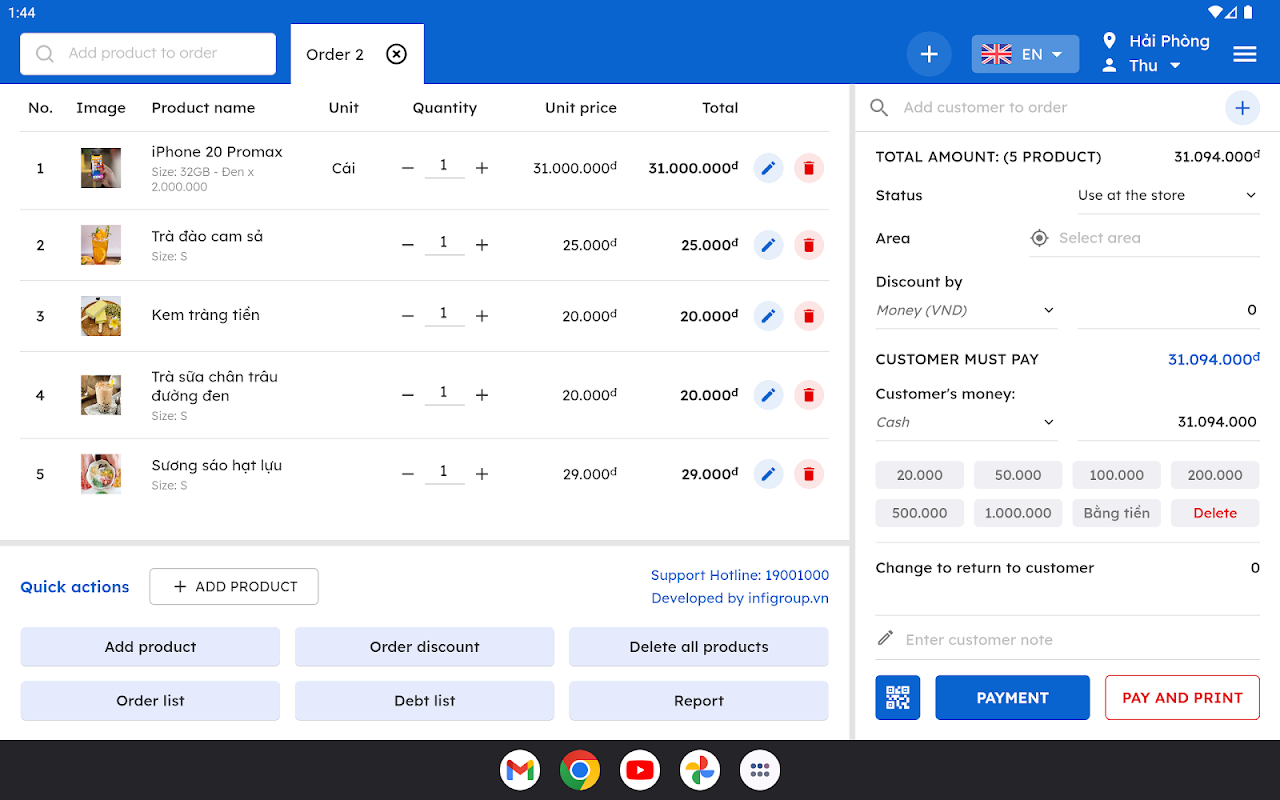Click the Order discount quick action
The image size is (1280, 800).
424,647
